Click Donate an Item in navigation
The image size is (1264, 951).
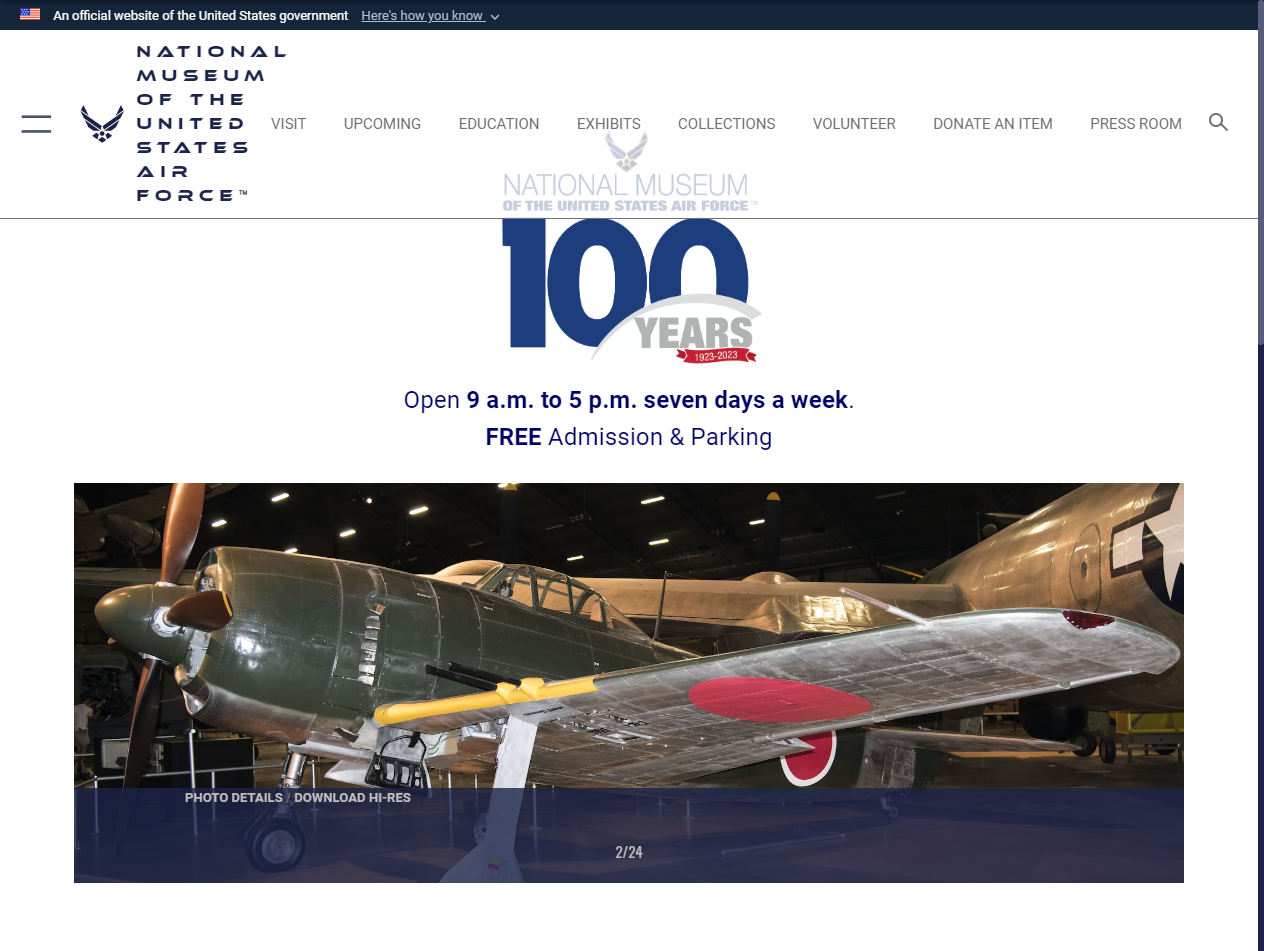pyautogui.click(x=992, y=124)
